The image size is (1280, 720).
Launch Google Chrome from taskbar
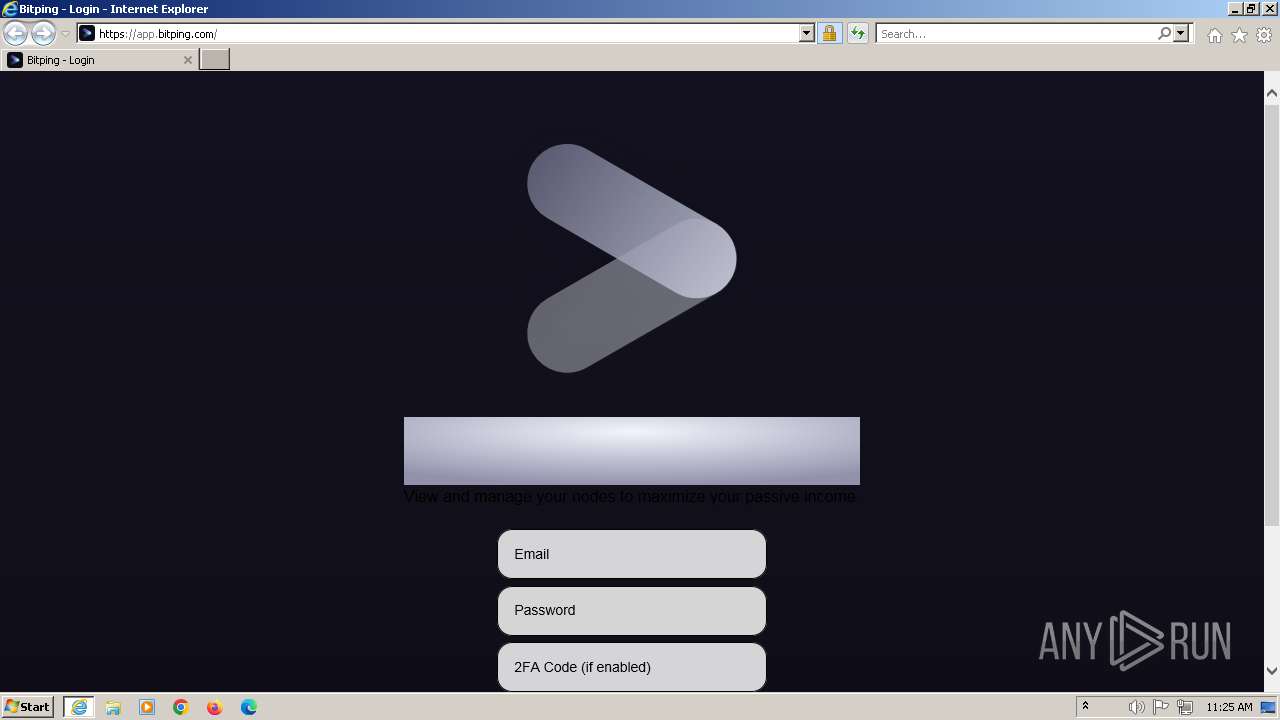181,707
